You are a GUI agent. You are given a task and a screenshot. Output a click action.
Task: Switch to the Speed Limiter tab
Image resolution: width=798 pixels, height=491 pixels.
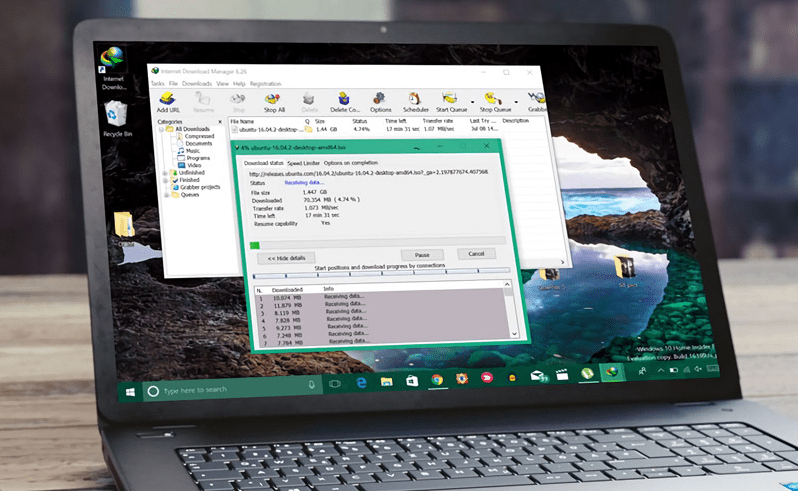(303, 162)
